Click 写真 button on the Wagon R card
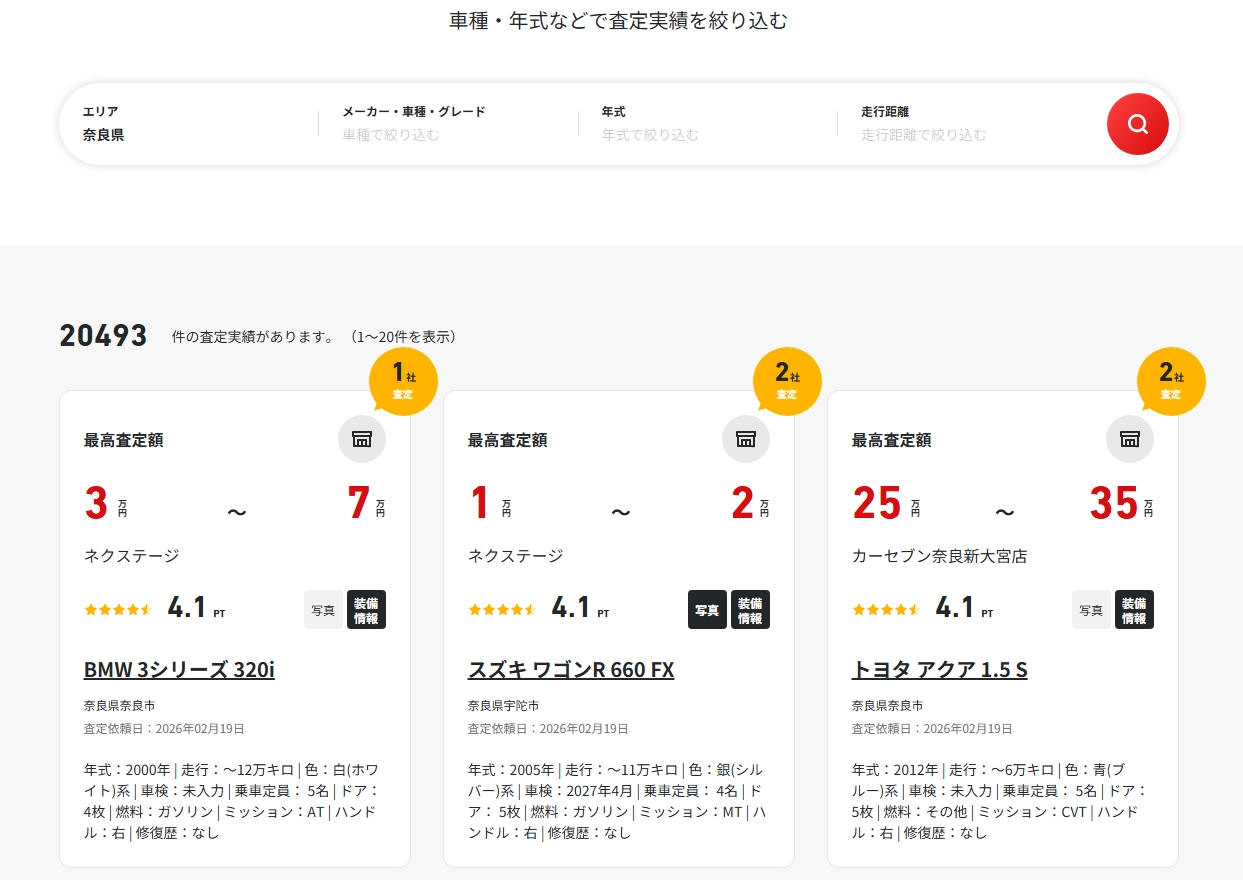Screen dimensions: 1243x880 point(707,610)
